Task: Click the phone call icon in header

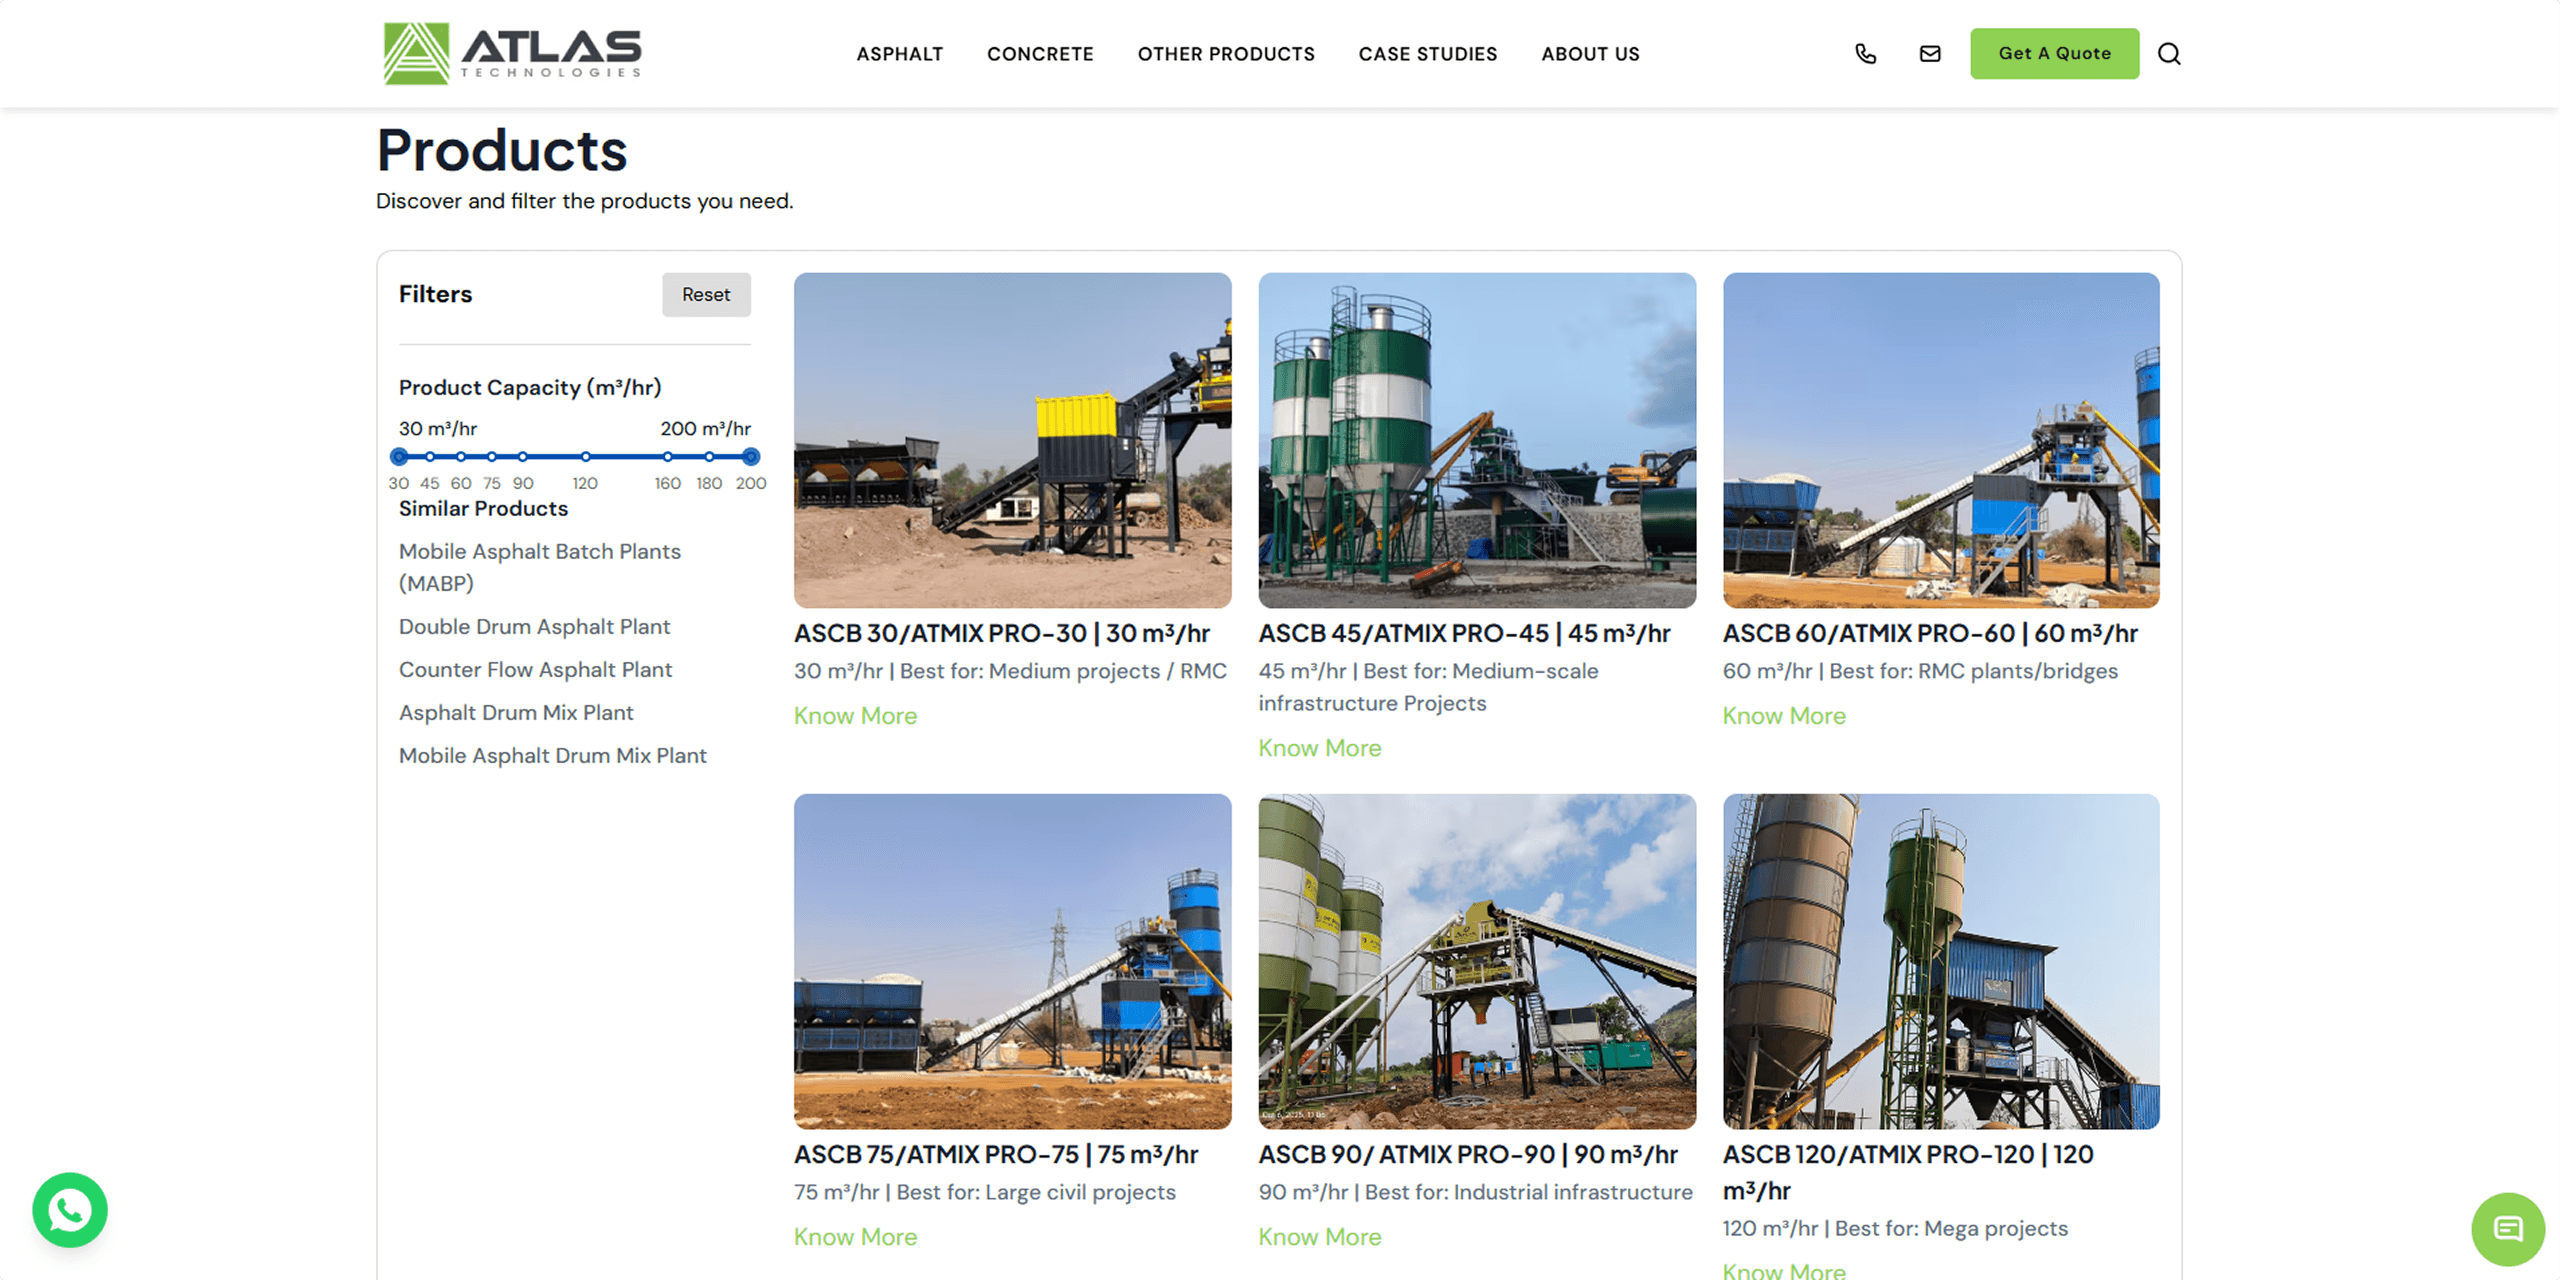Action: click(x=1865, y=54)
